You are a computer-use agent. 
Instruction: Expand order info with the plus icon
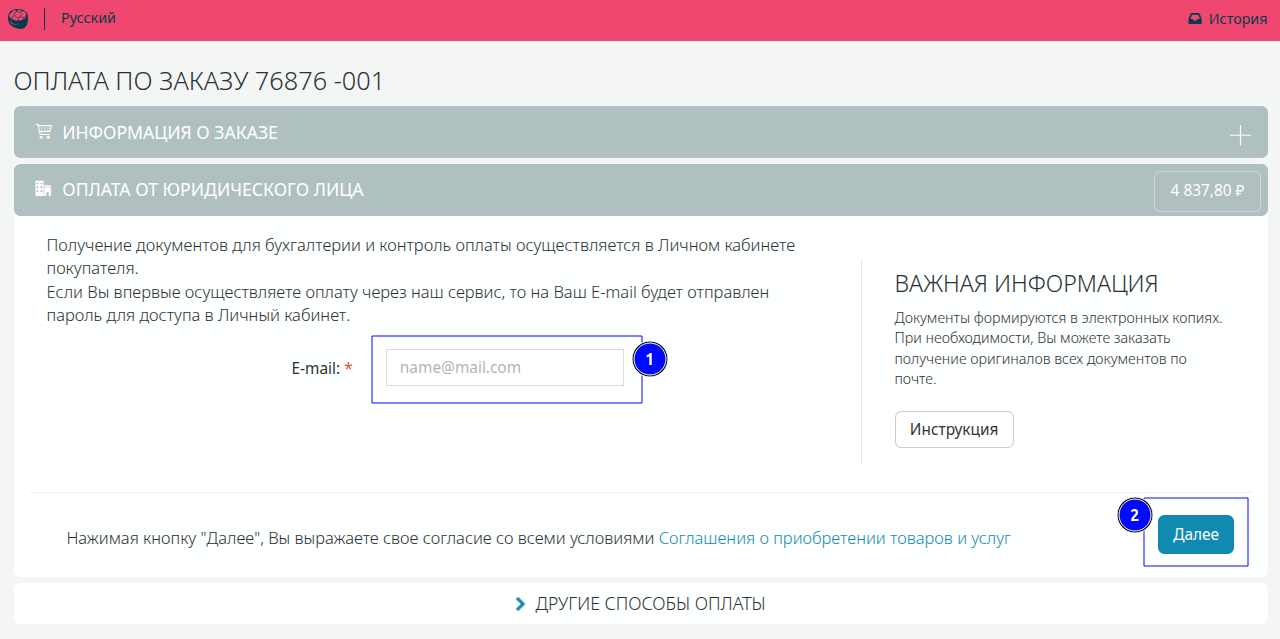coord(1240,135)
